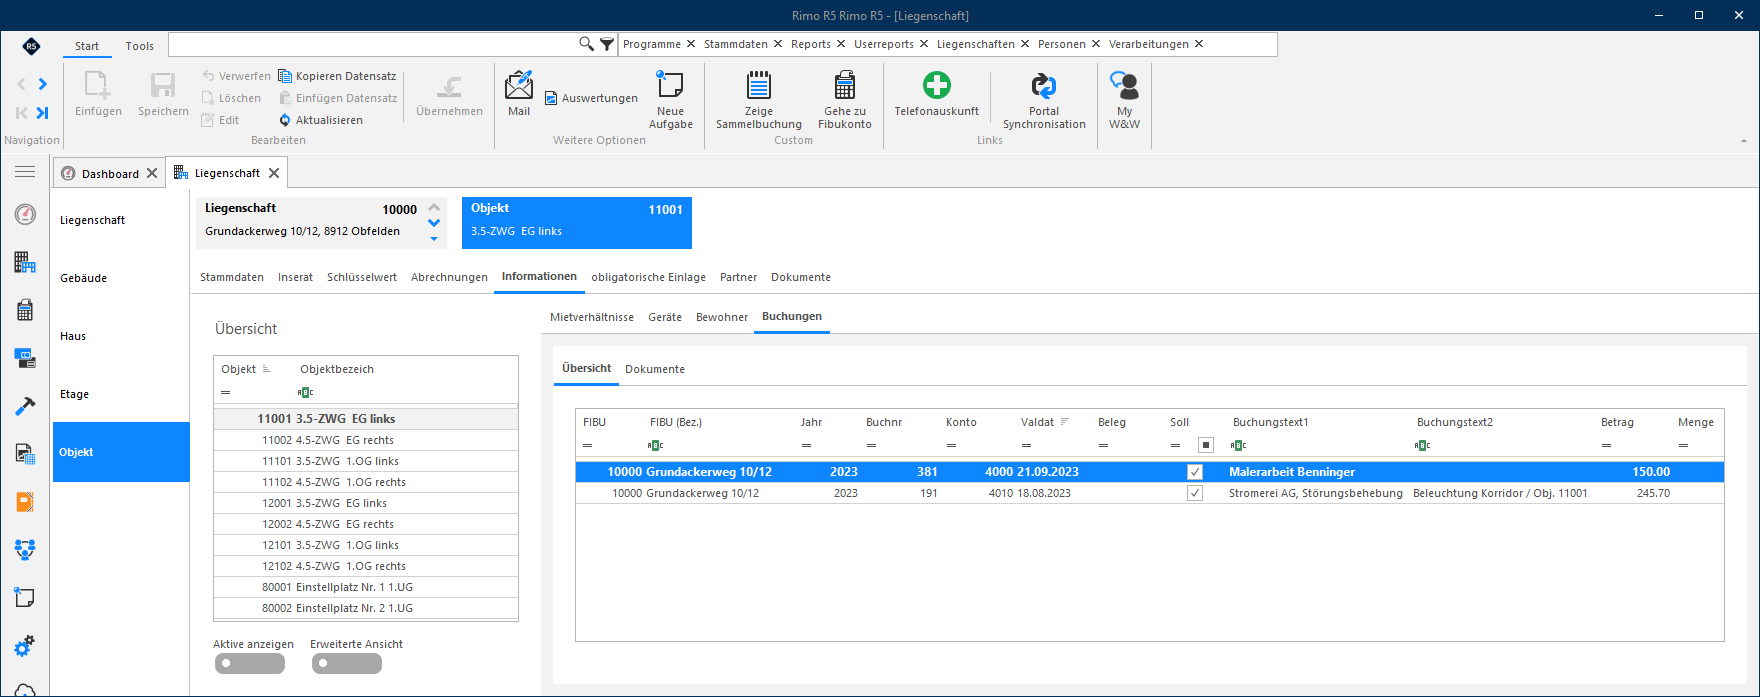Collapse the ribbon with the arrow

coord(1745,142)
